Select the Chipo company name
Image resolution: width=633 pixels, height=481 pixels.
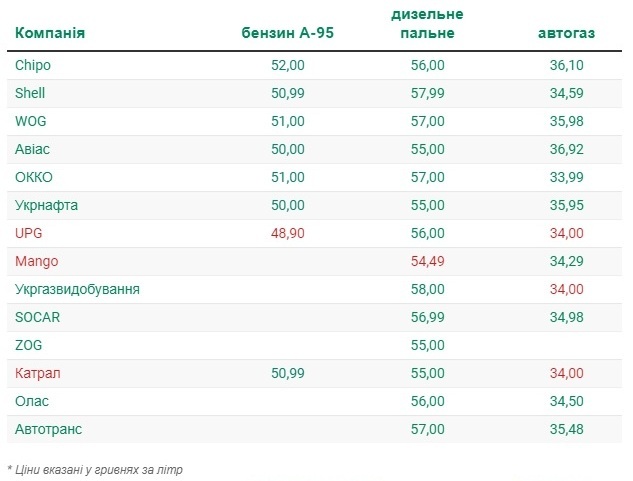[x=33, y=65]
